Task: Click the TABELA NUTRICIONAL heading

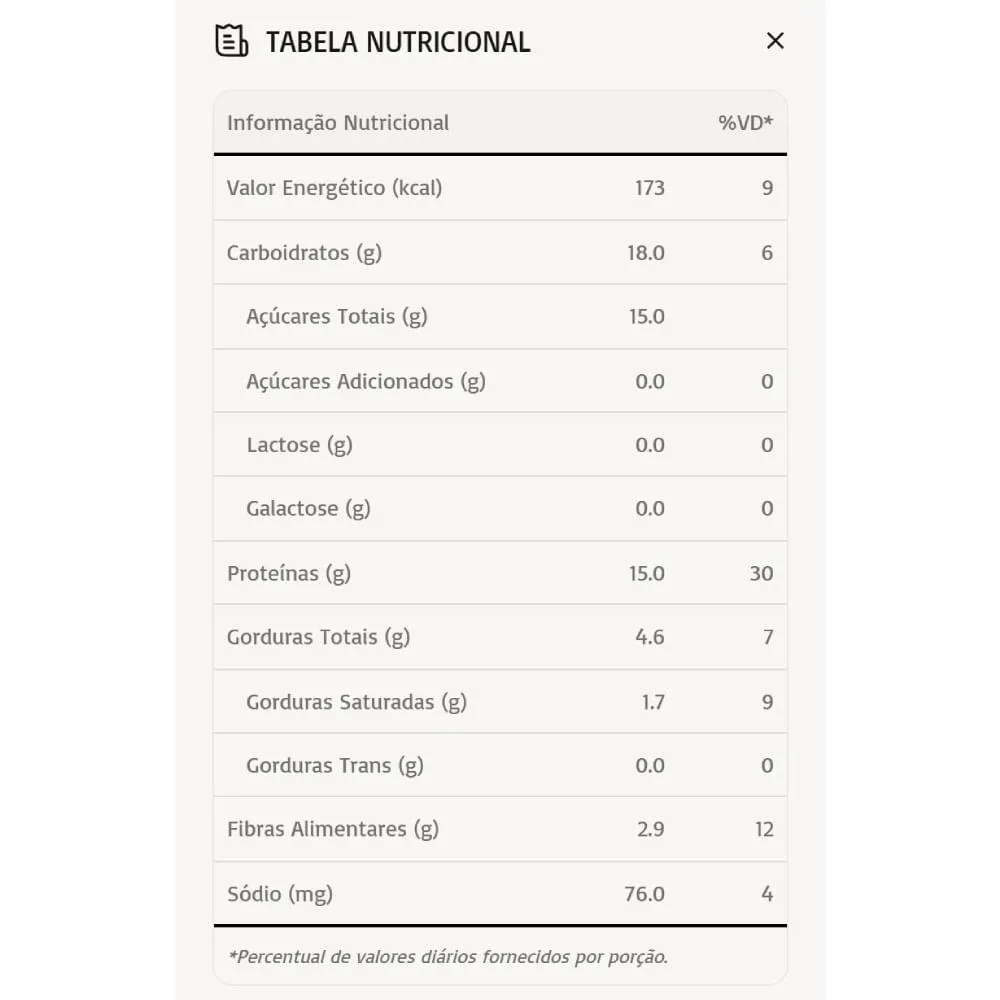Action: tap(397, 42)
